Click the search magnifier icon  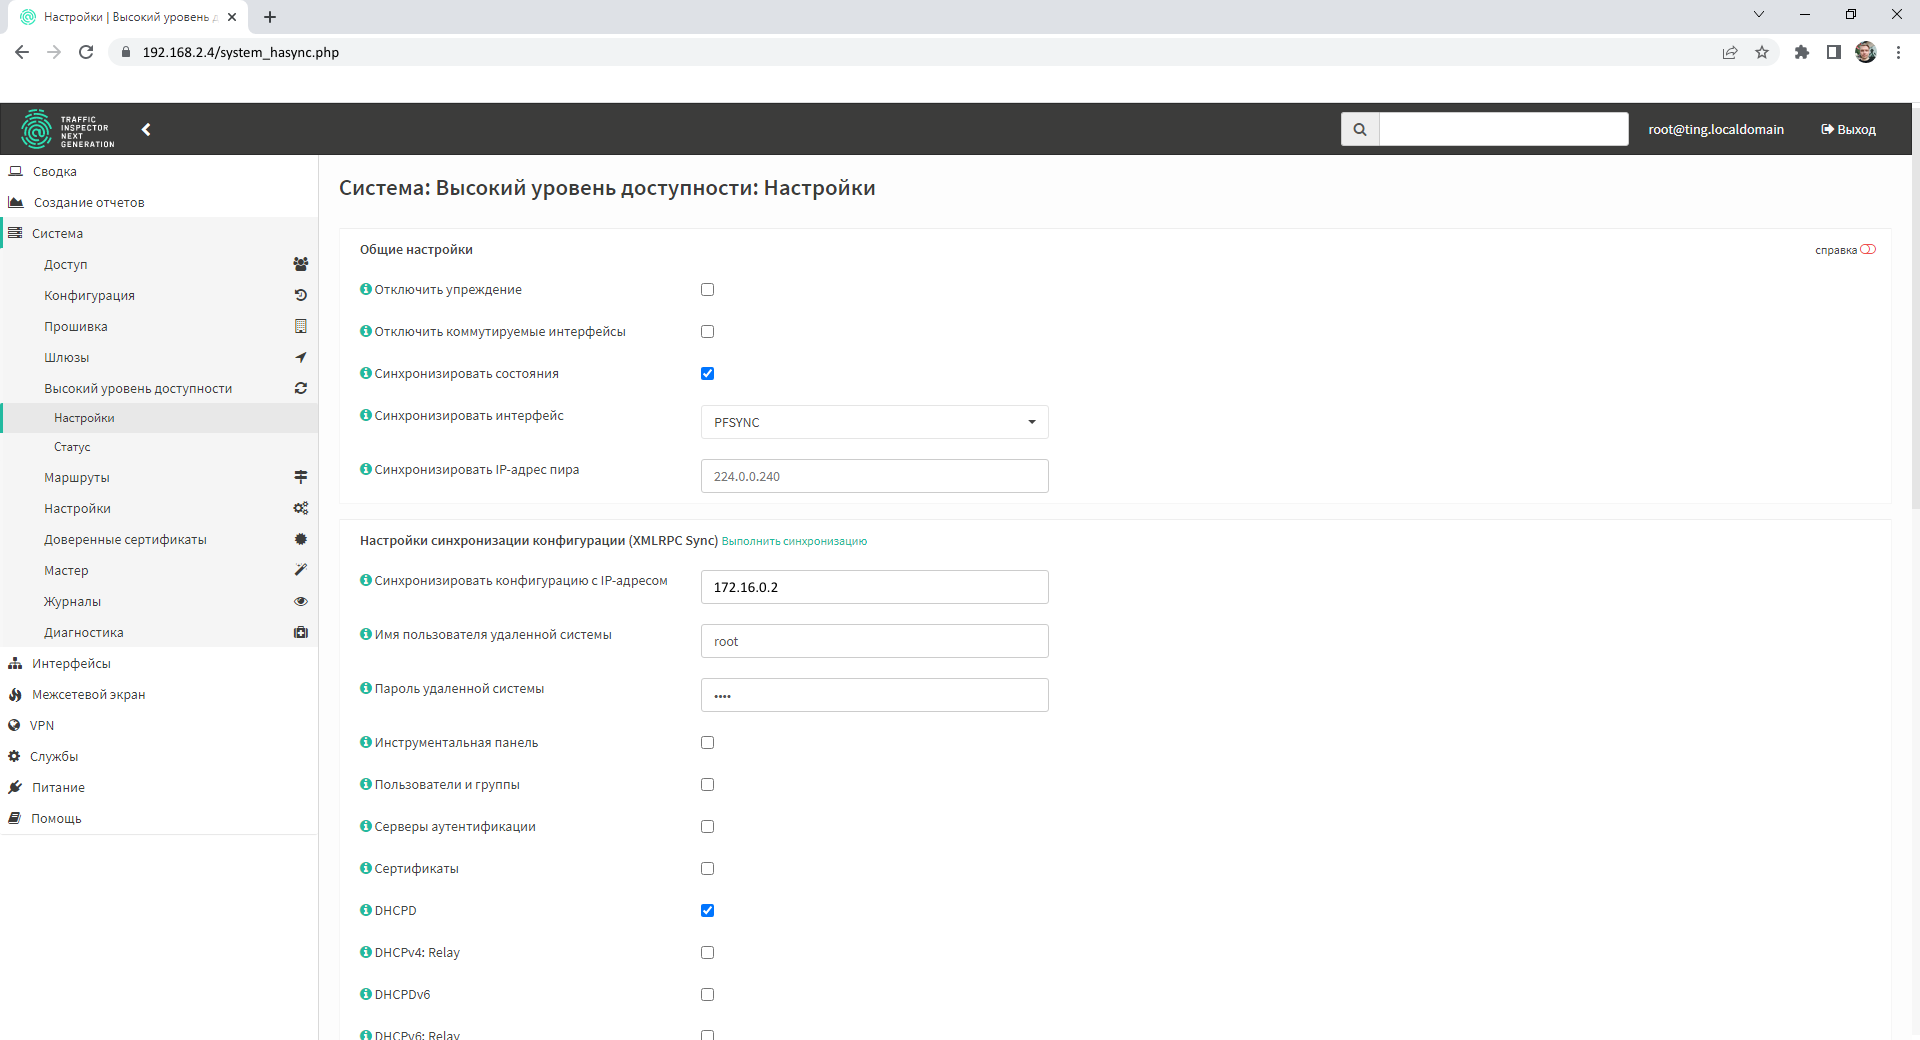coord(1359,129)
